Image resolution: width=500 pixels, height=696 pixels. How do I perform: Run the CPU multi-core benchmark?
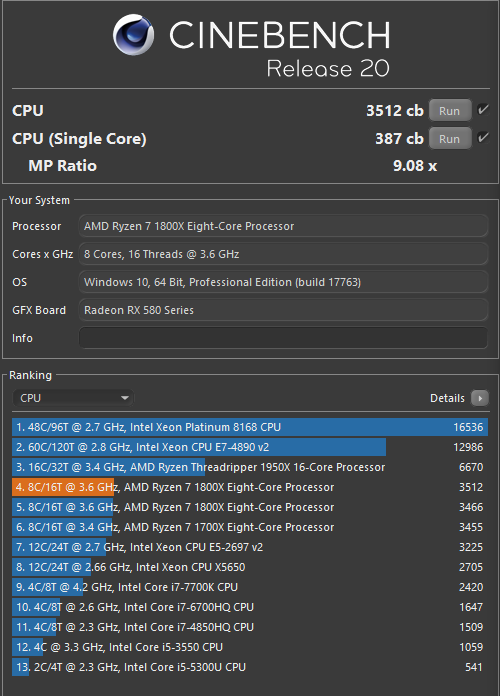pyautogui.click(x=450, y=111)
